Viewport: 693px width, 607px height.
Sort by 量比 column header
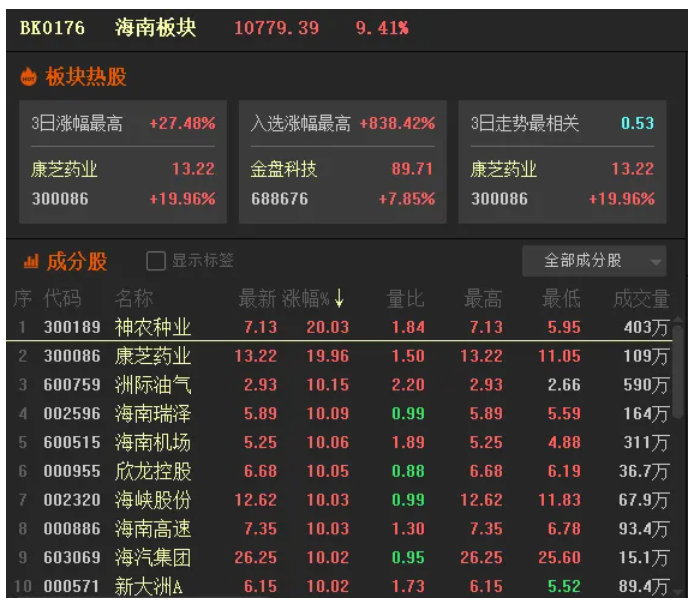pyautogui.click(x=406, y=298)
